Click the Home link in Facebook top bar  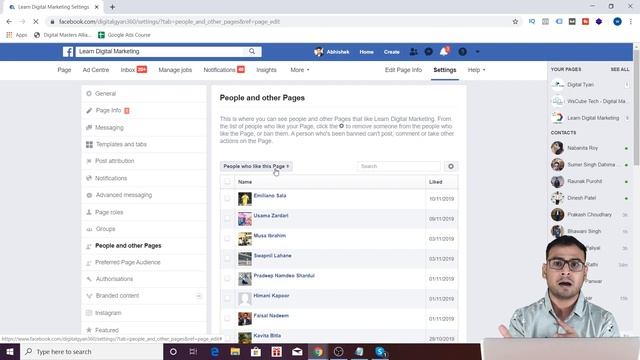coord(366,52)
